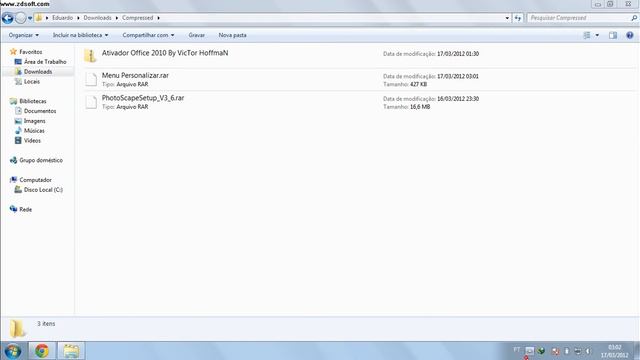Select Grupo doméstico in the sidebar

coord(41,160)
